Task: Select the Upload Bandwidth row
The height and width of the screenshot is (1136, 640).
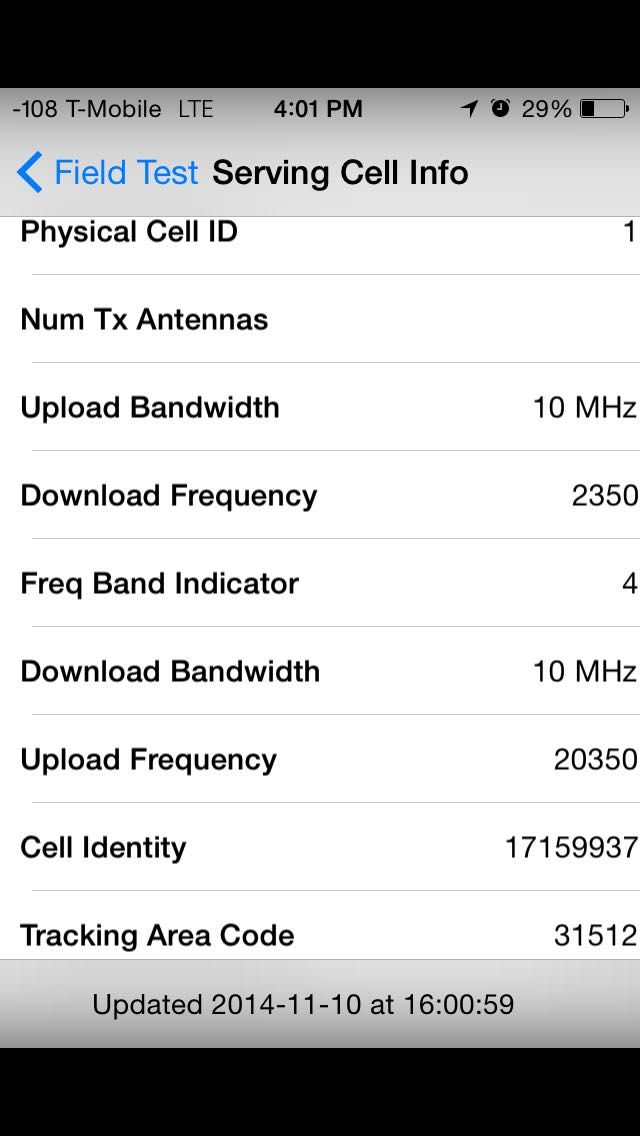Action: (x=320, y=408)
